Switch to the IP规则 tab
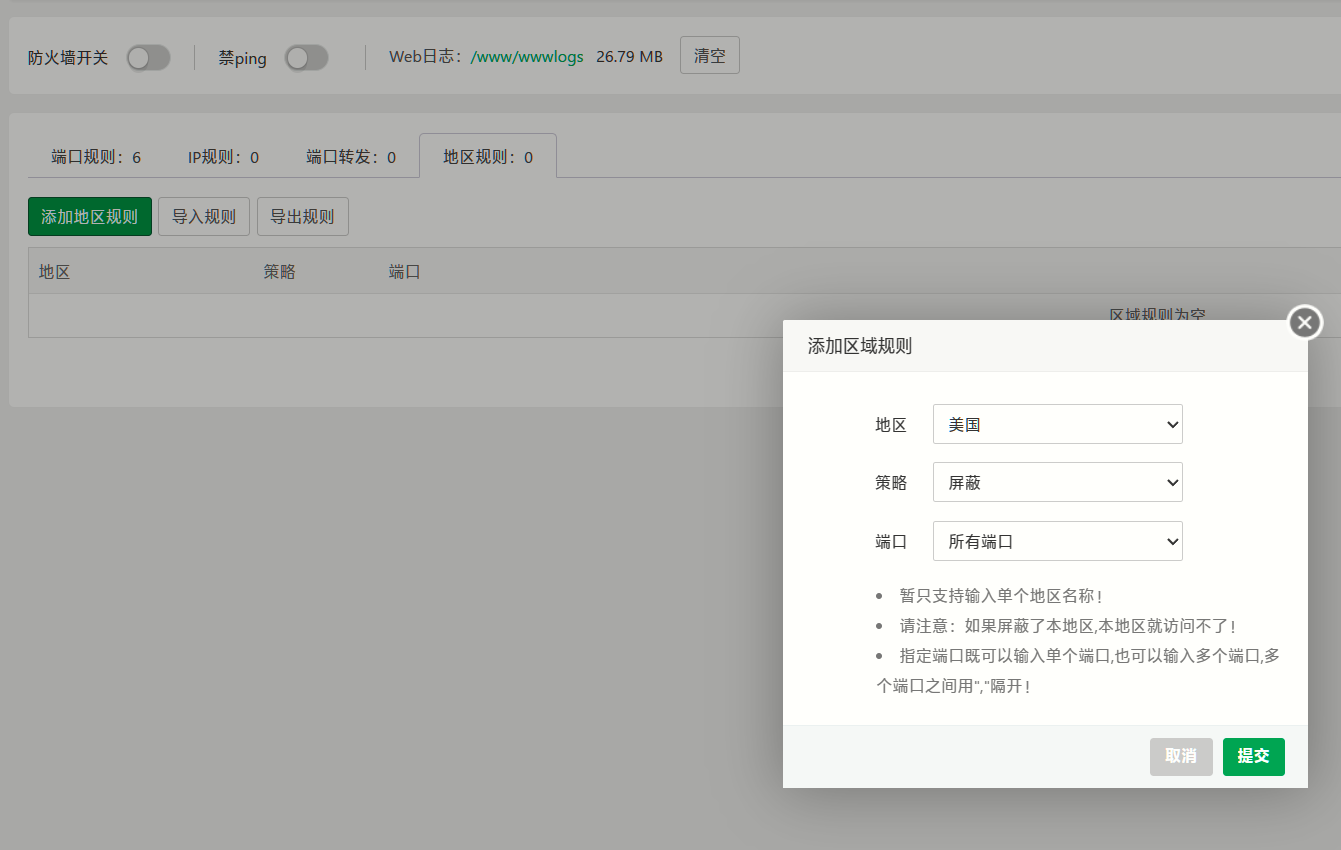 pos(224,157)
